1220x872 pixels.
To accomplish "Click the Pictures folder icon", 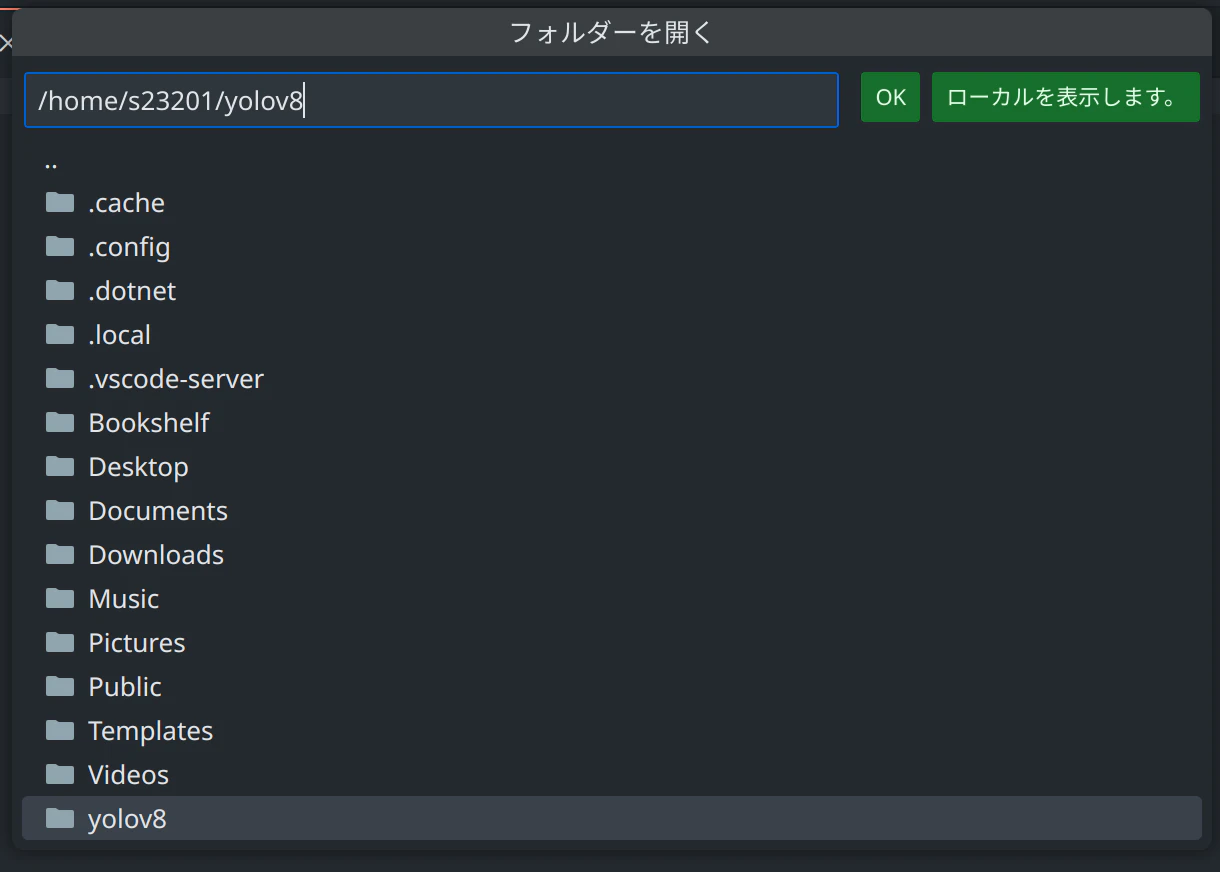I will coord(60,642).
